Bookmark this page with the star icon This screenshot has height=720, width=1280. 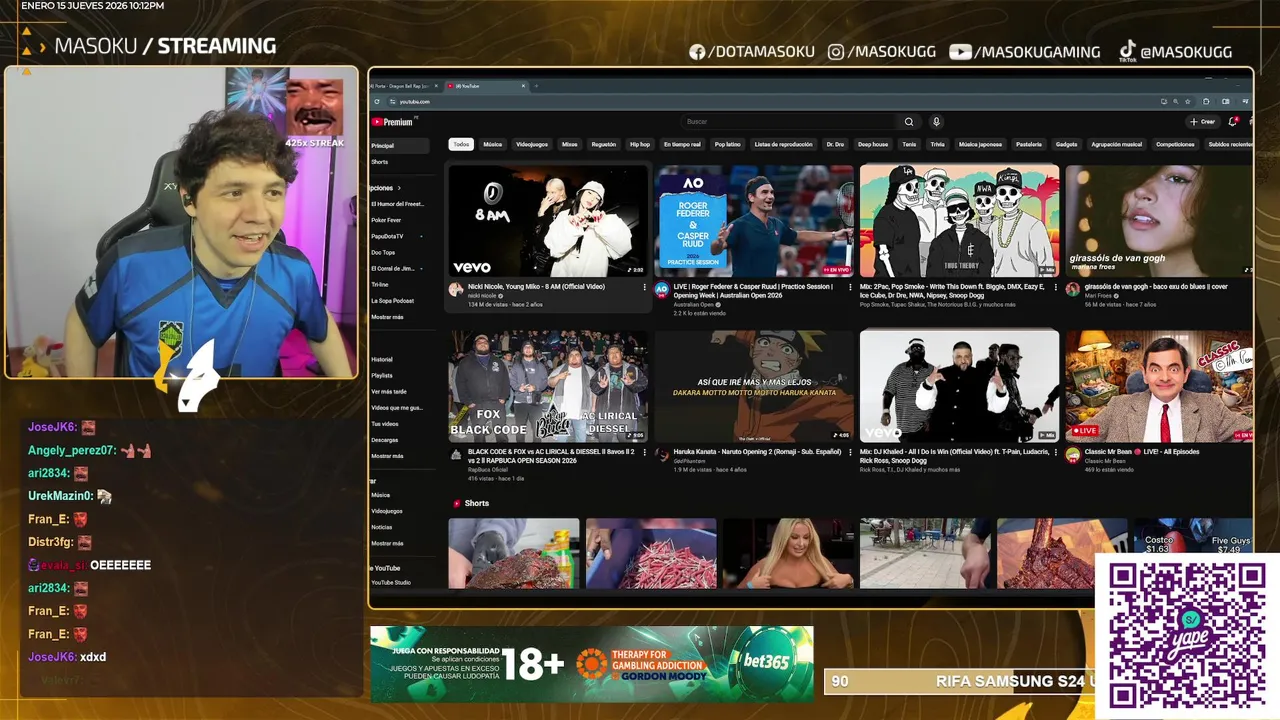click(x=1187, y=101)
